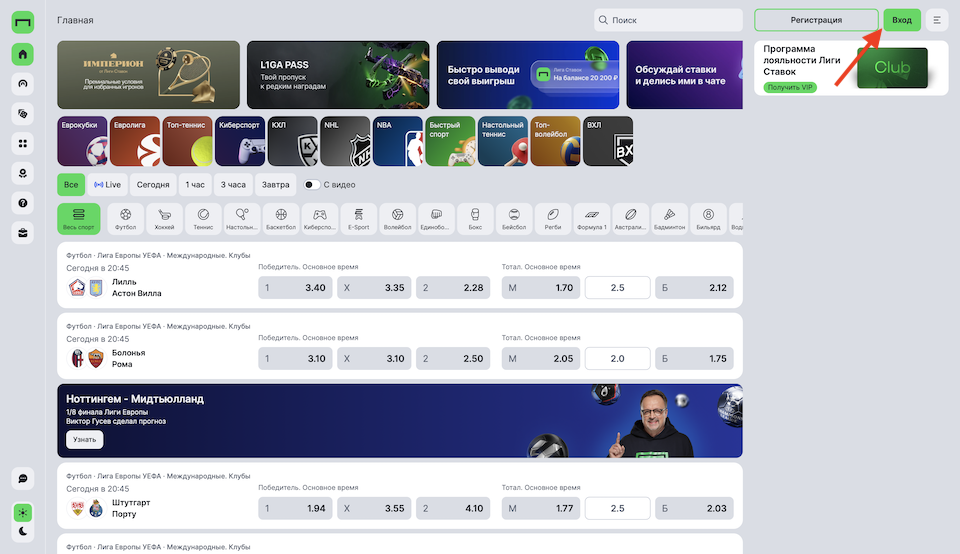Click Узнать on Nottingham banner
Image resolution: width=960 pixels, height=554 pixels.
84,440
